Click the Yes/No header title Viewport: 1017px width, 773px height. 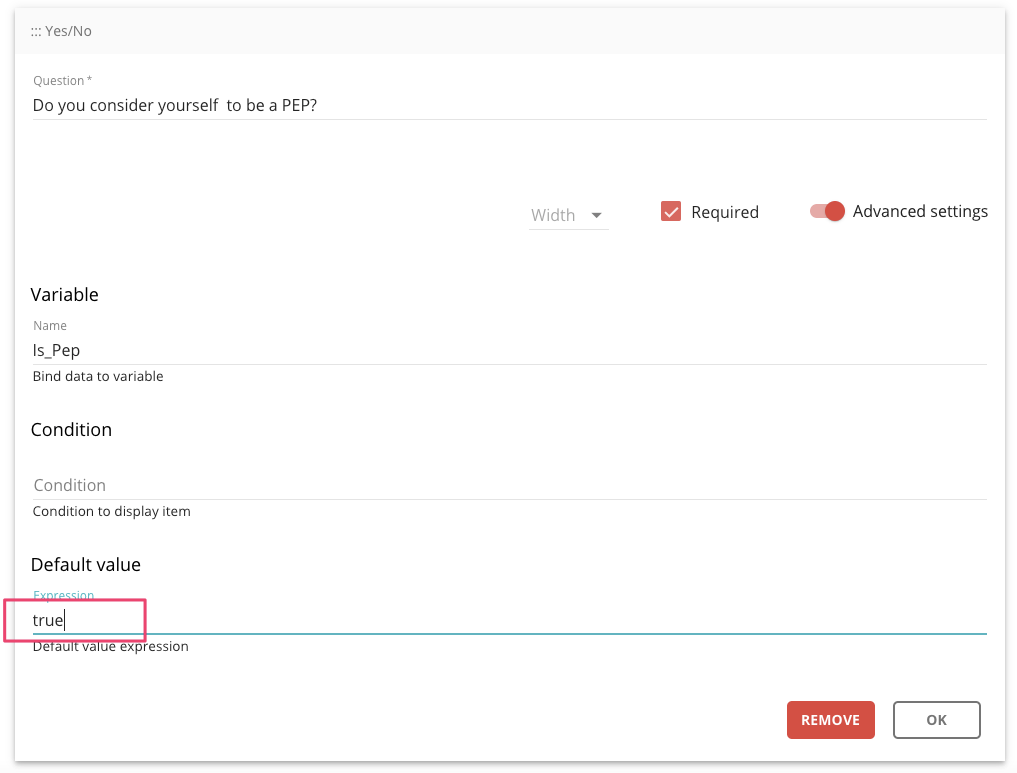pyautogui.click(x=68, y=32)
